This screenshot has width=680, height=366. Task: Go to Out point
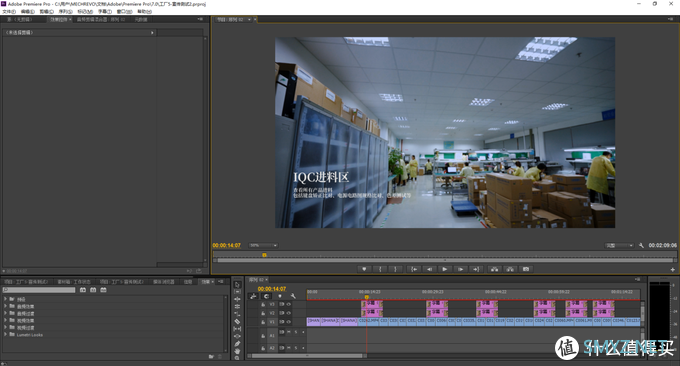[476, 269]
